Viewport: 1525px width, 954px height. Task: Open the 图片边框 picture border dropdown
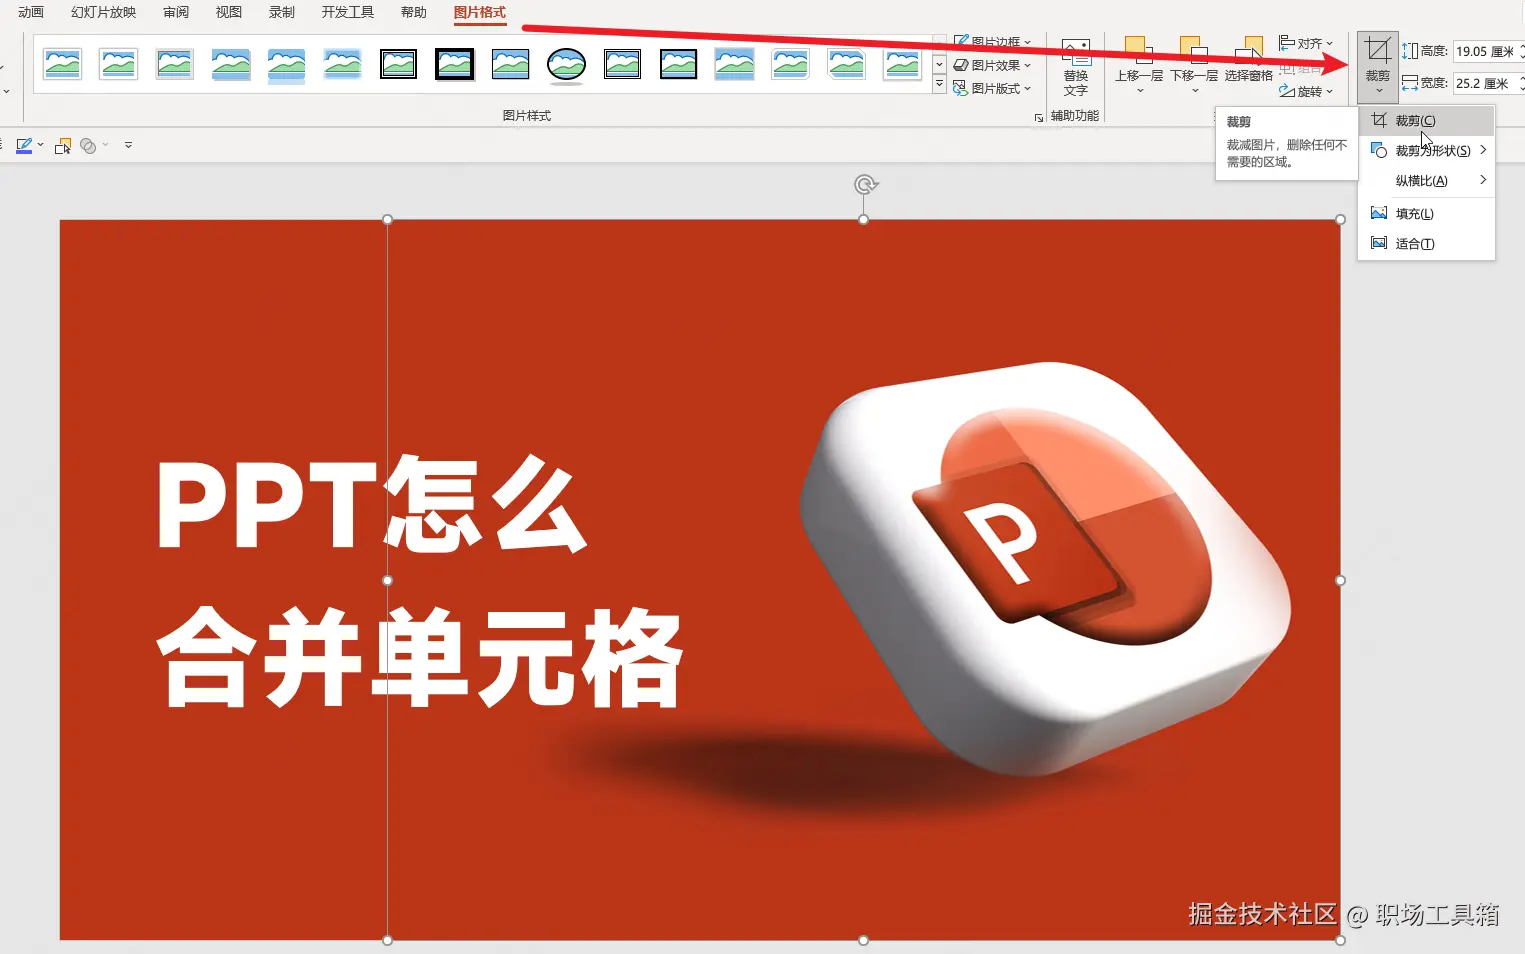click(992, 42)
